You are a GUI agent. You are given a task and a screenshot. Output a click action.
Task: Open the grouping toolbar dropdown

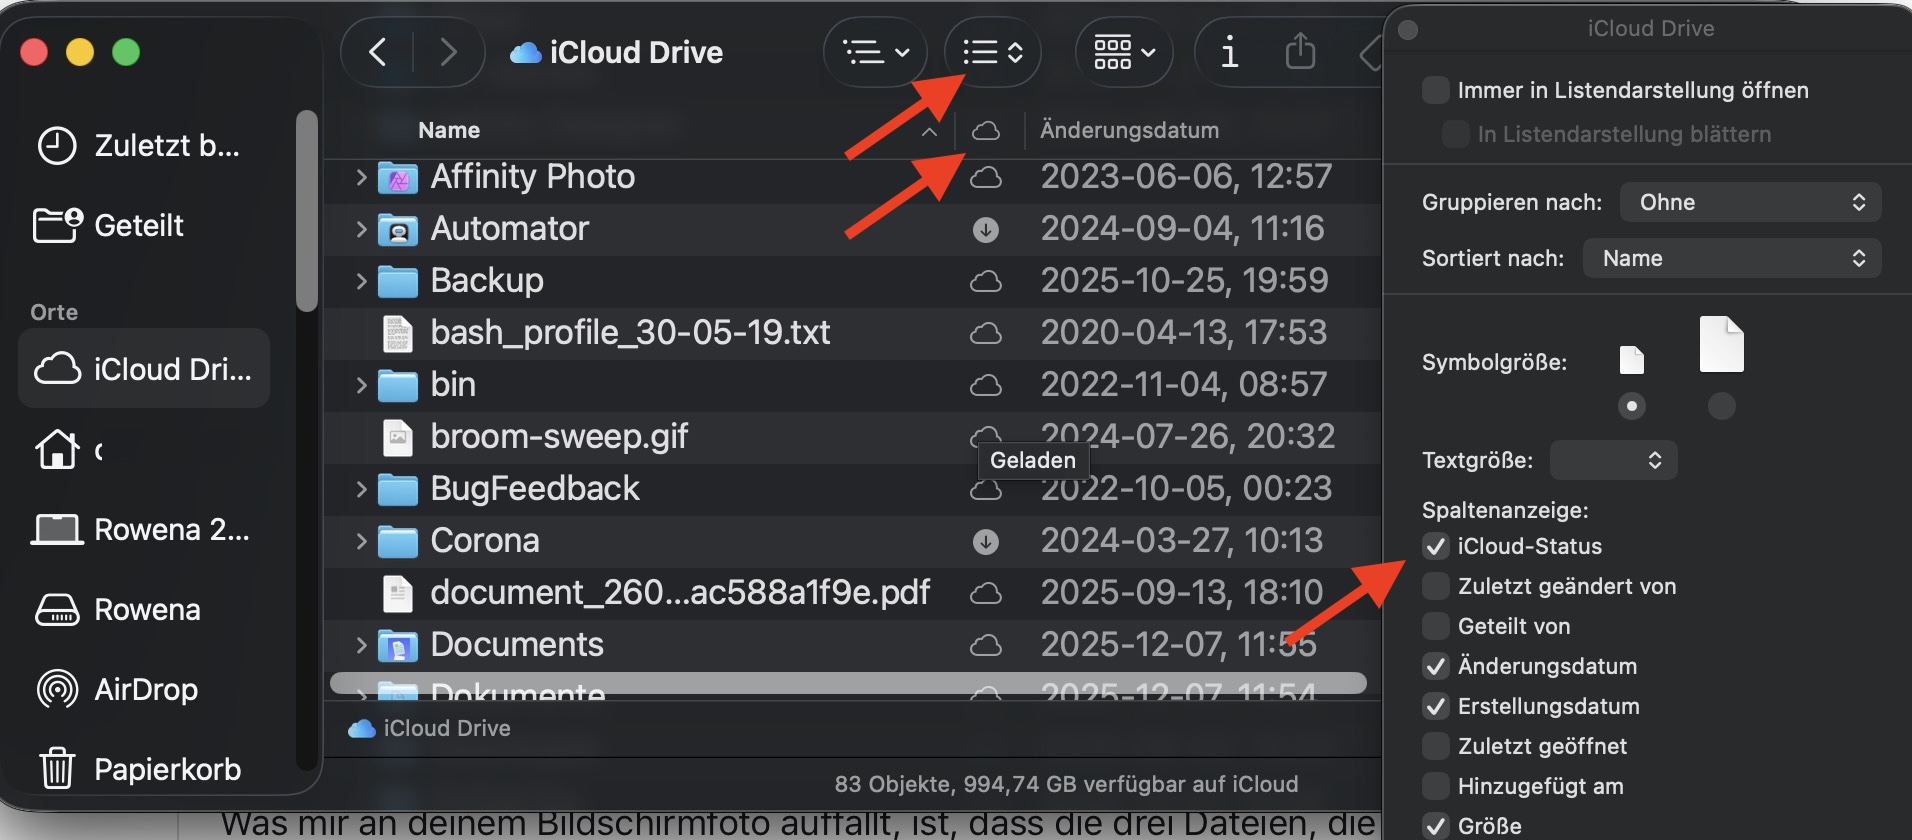pyautogui.click(x=1124, y=52)
